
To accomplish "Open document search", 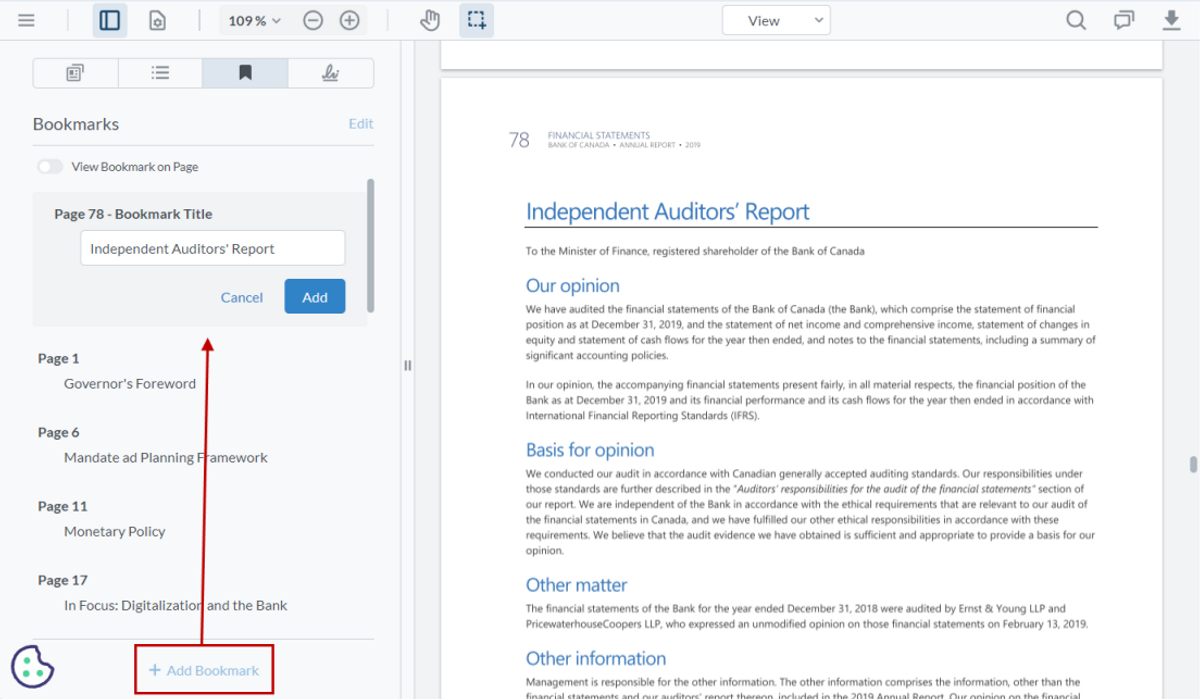I will click(1076, 19).
